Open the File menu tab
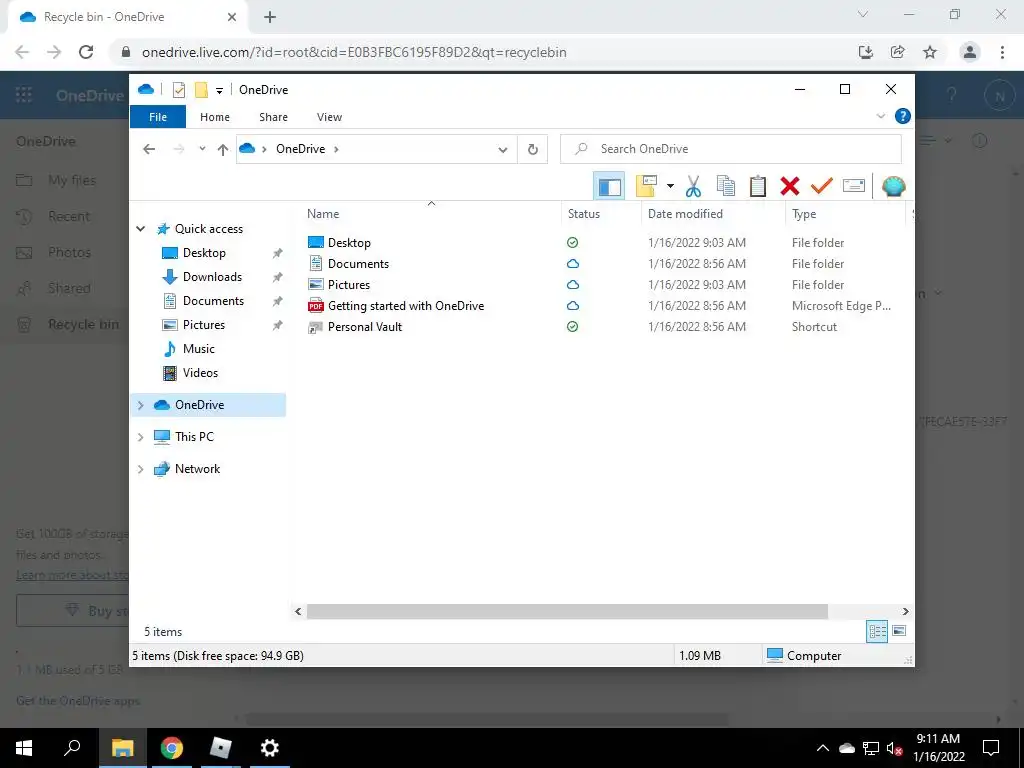The image size is (1024, 768). (158, 117)
